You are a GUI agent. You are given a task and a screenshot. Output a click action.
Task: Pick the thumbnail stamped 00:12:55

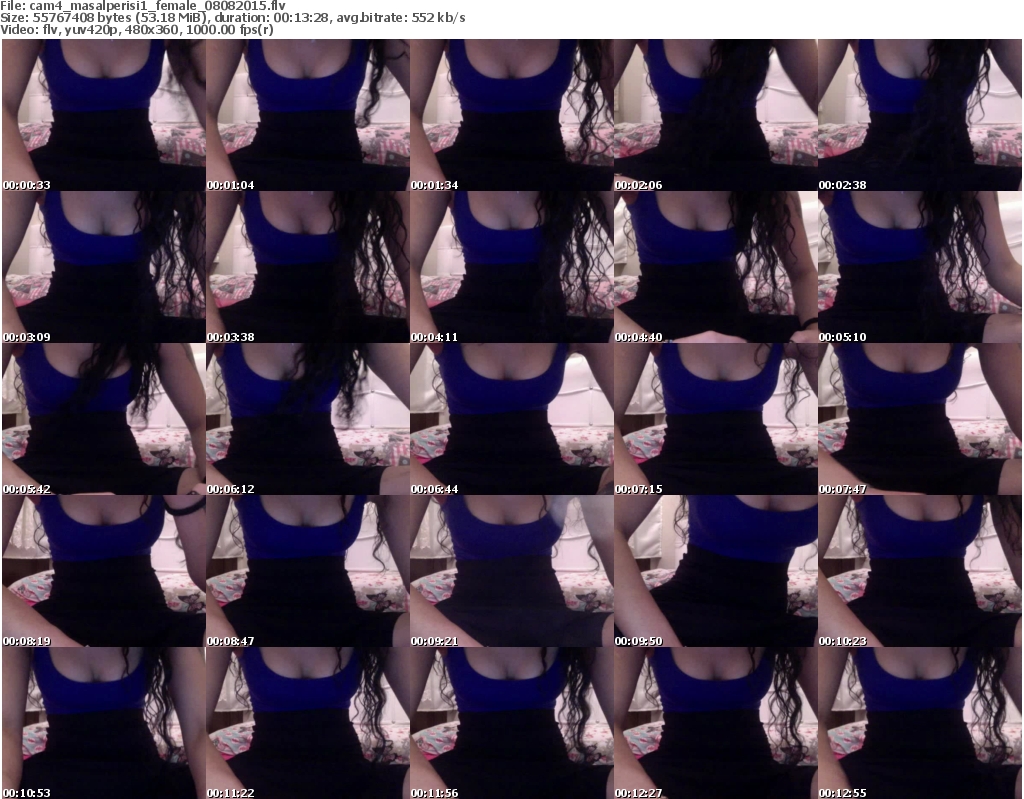920,723
